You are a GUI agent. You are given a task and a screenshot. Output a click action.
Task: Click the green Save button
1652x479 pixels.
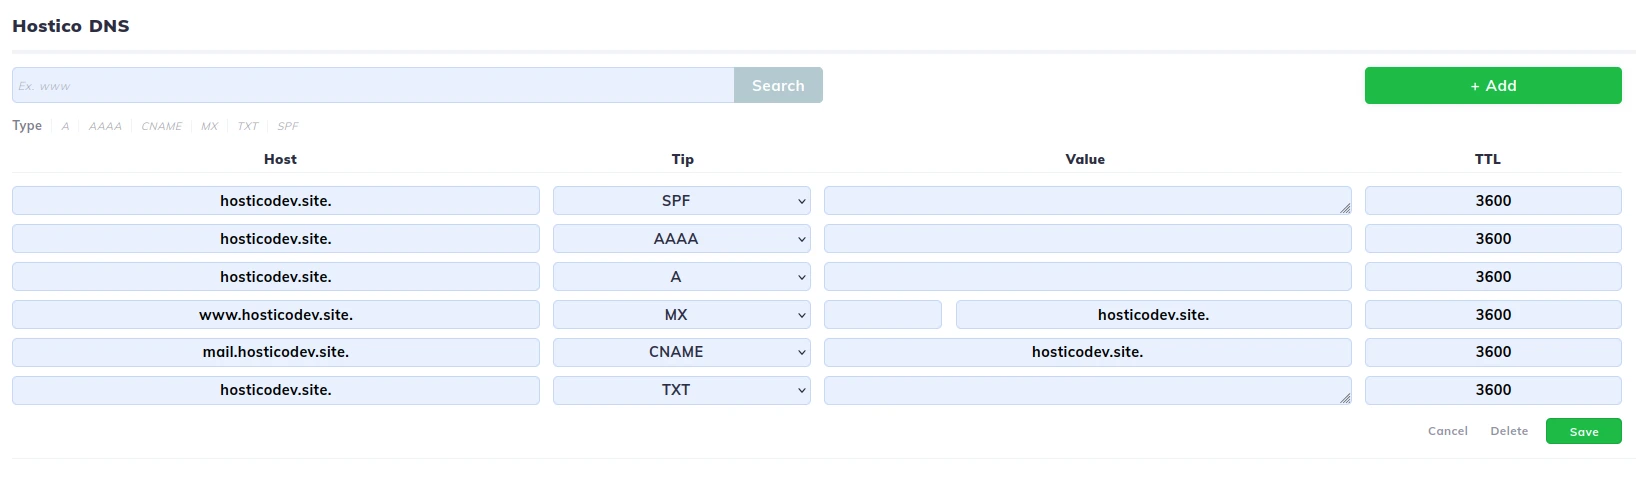1583,432
